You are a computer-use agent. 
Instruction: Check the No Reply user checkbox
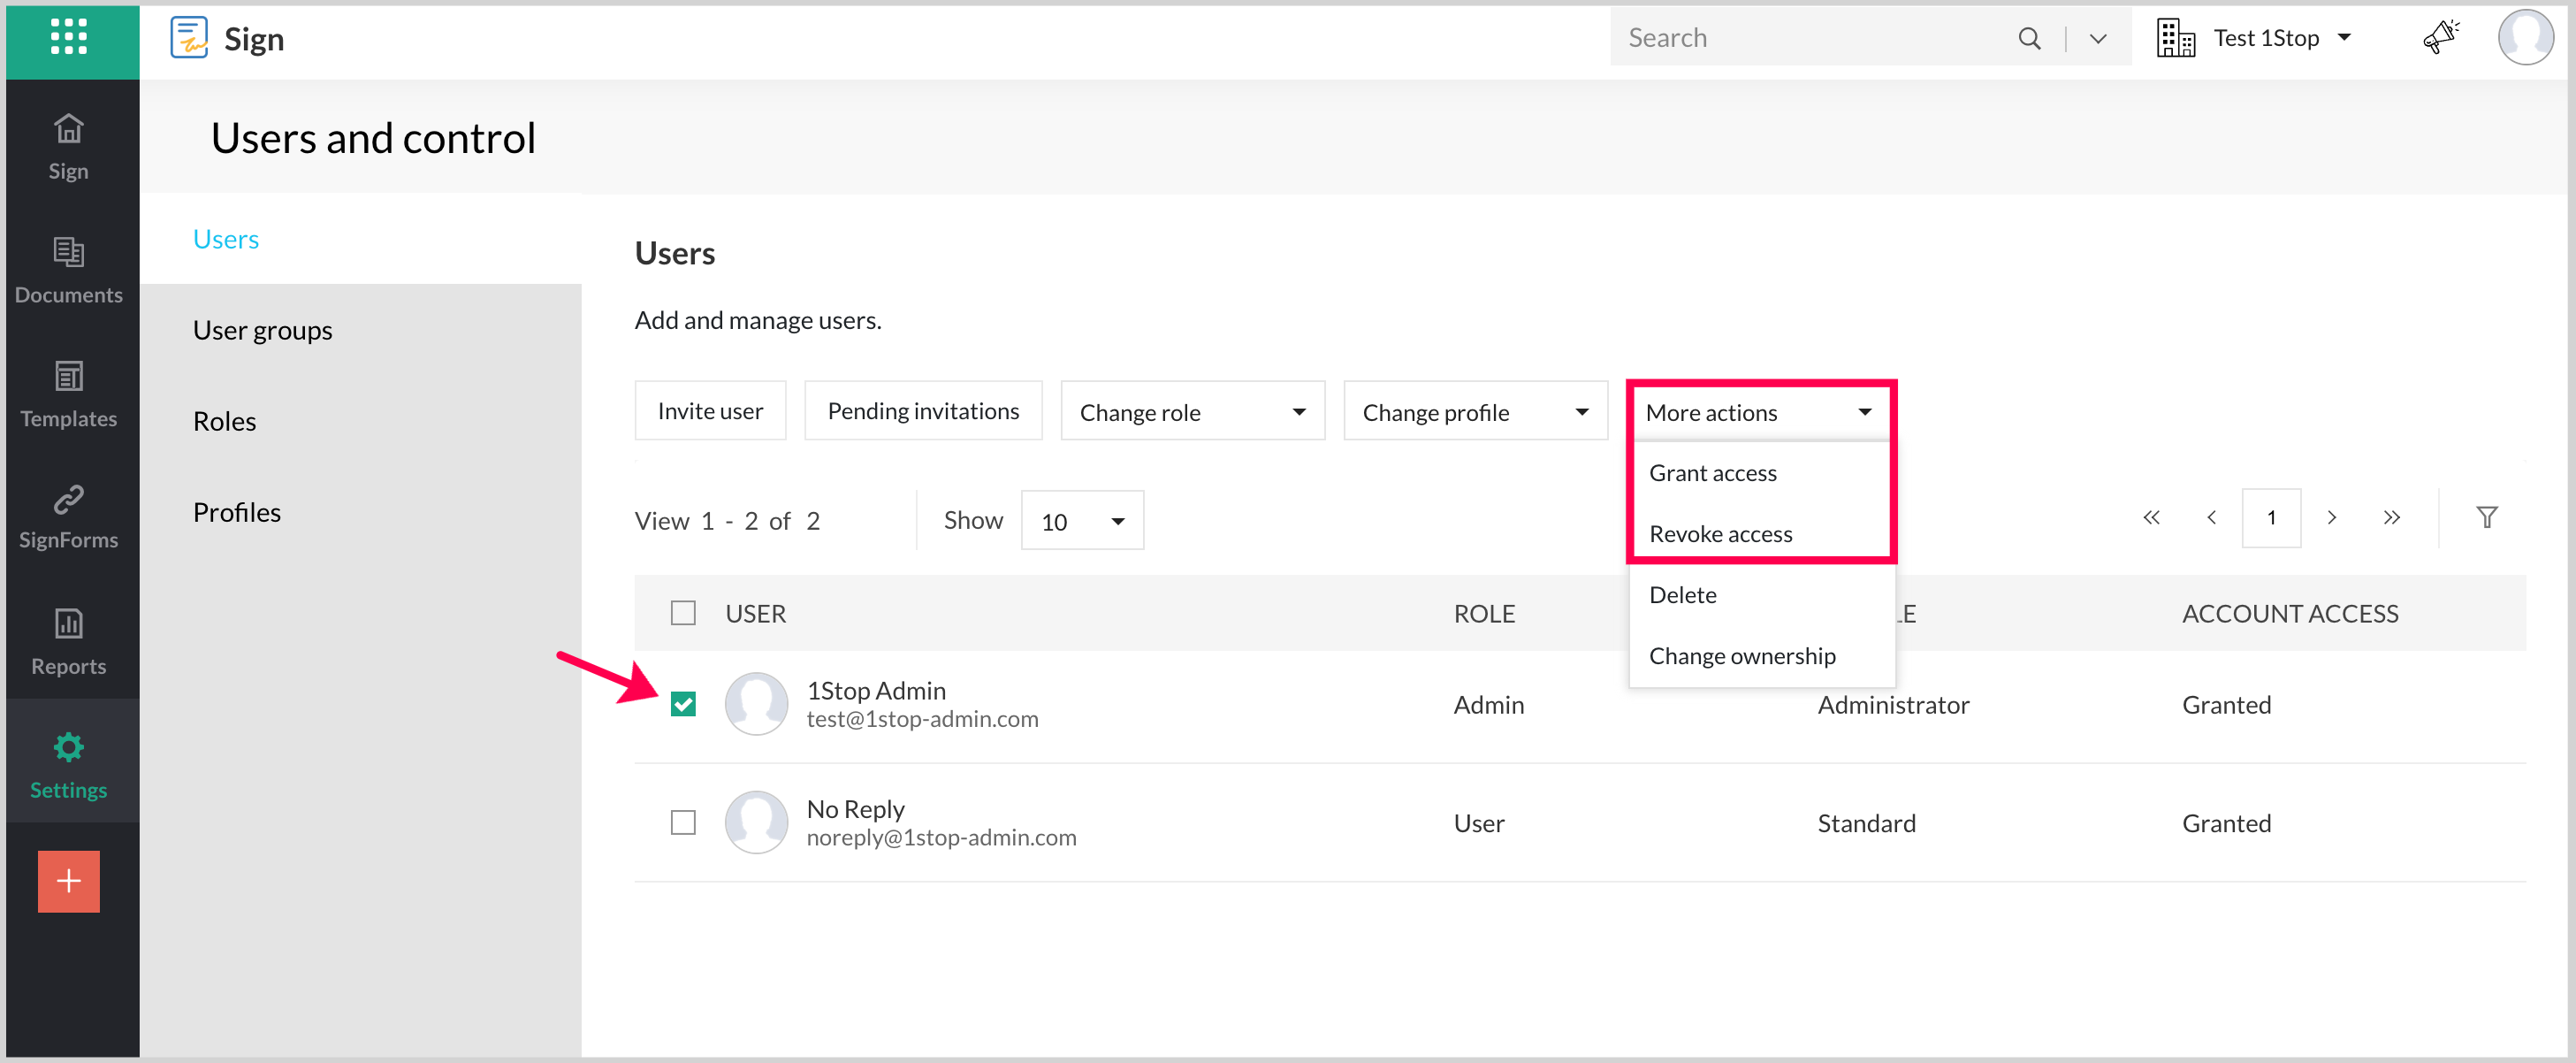(683, 822)
